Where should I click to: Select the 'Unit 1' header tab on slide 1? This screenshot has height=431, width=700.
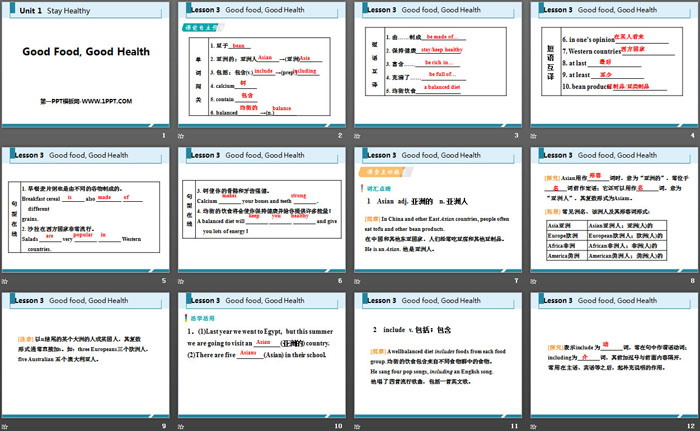pyautogui.click(x=23, y=12)
